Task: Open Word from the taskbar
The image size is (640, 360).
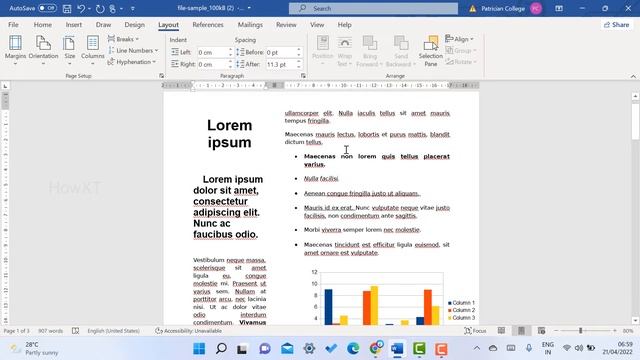Action: tap(397, 349)
